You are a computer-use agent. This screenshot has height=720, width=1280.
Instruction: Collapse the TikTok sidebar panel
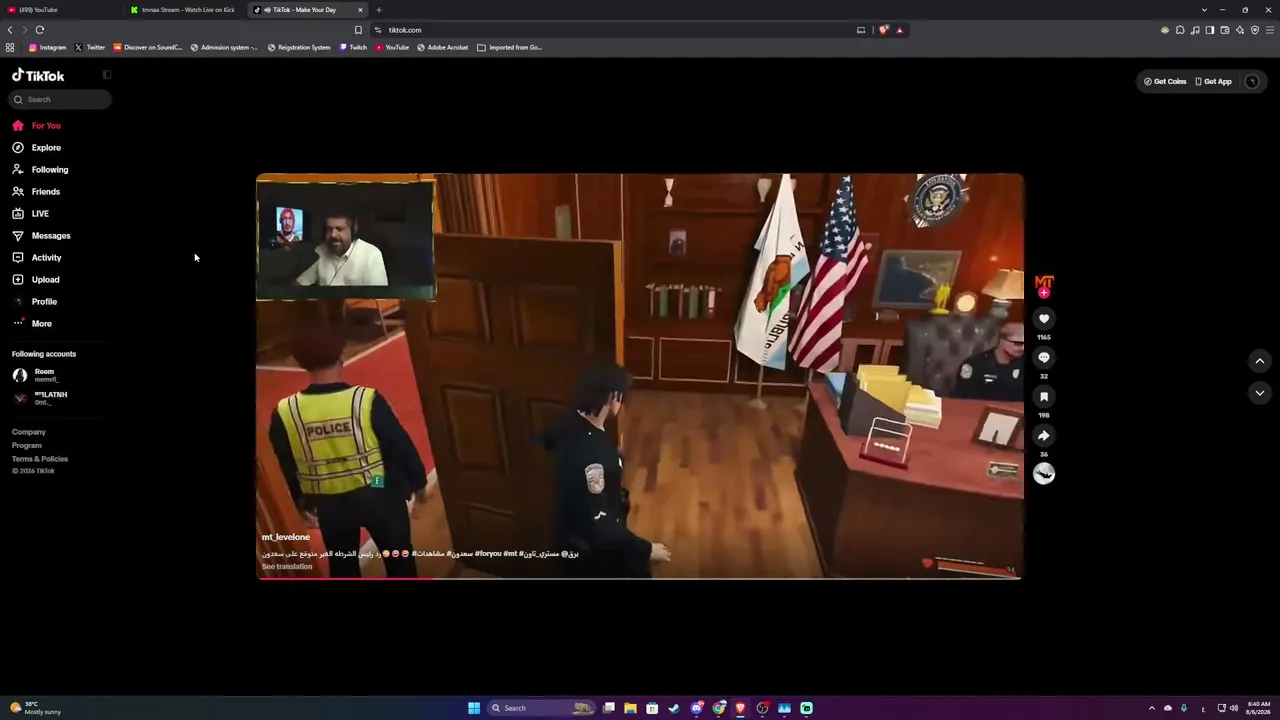(107, 75)
